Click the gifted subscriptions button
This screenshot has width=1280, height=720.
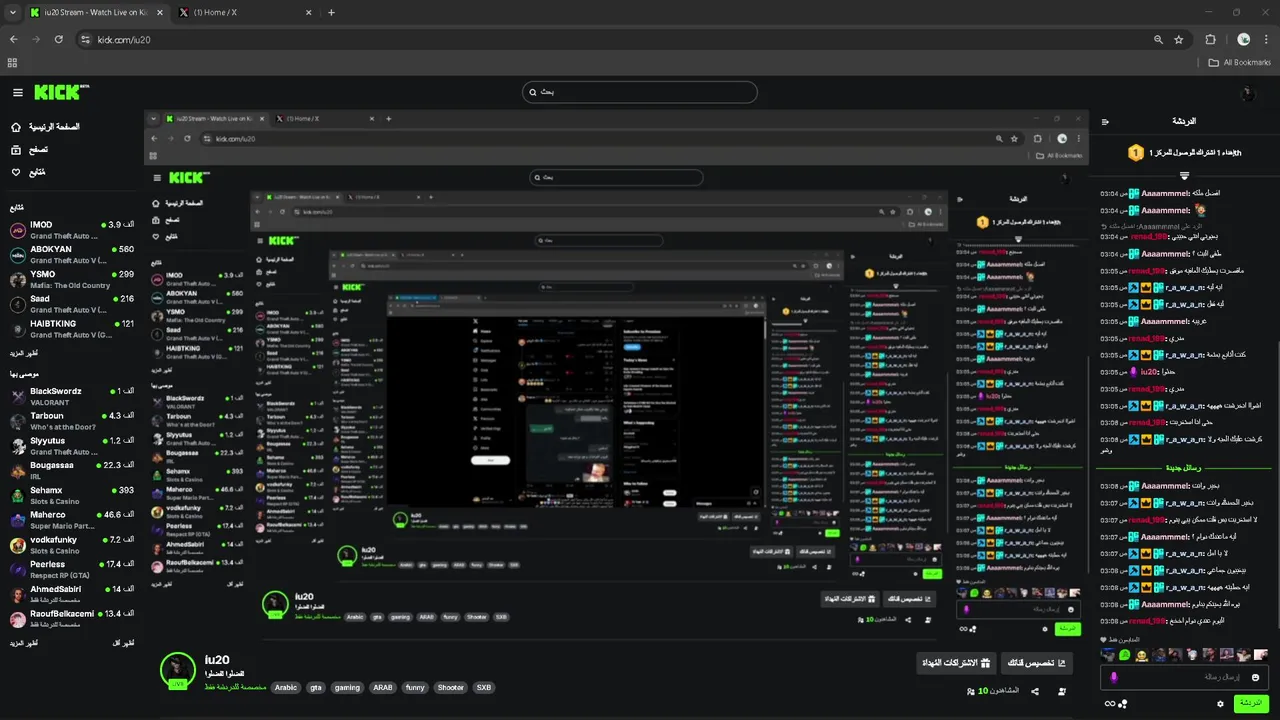(x=956, y=663)
